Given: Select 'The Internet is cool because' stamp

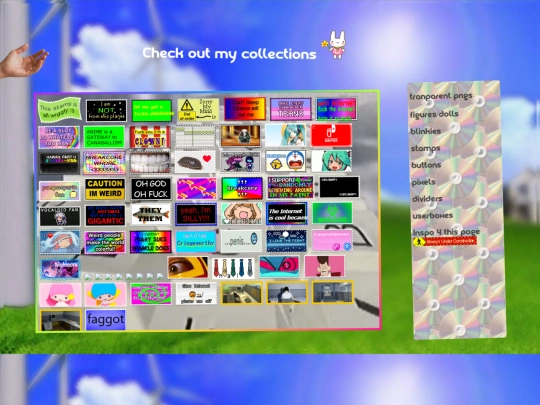Looking at the screenshot, I should [x=287, y=214].
